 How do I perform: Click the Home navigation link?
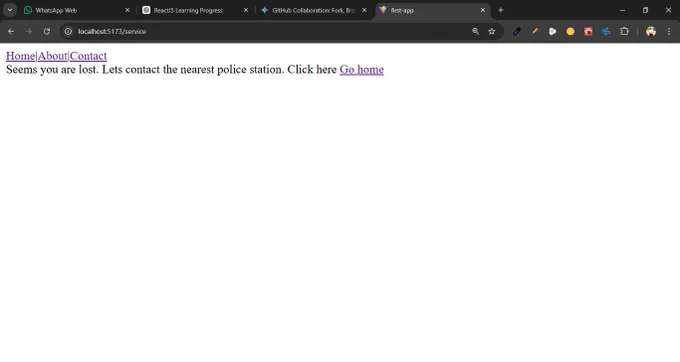pos(20,56)
